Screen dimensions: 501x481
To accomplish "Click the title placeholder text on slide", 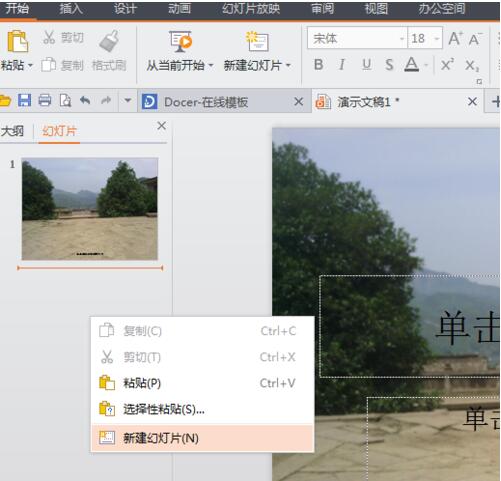I will click(468, 328).
